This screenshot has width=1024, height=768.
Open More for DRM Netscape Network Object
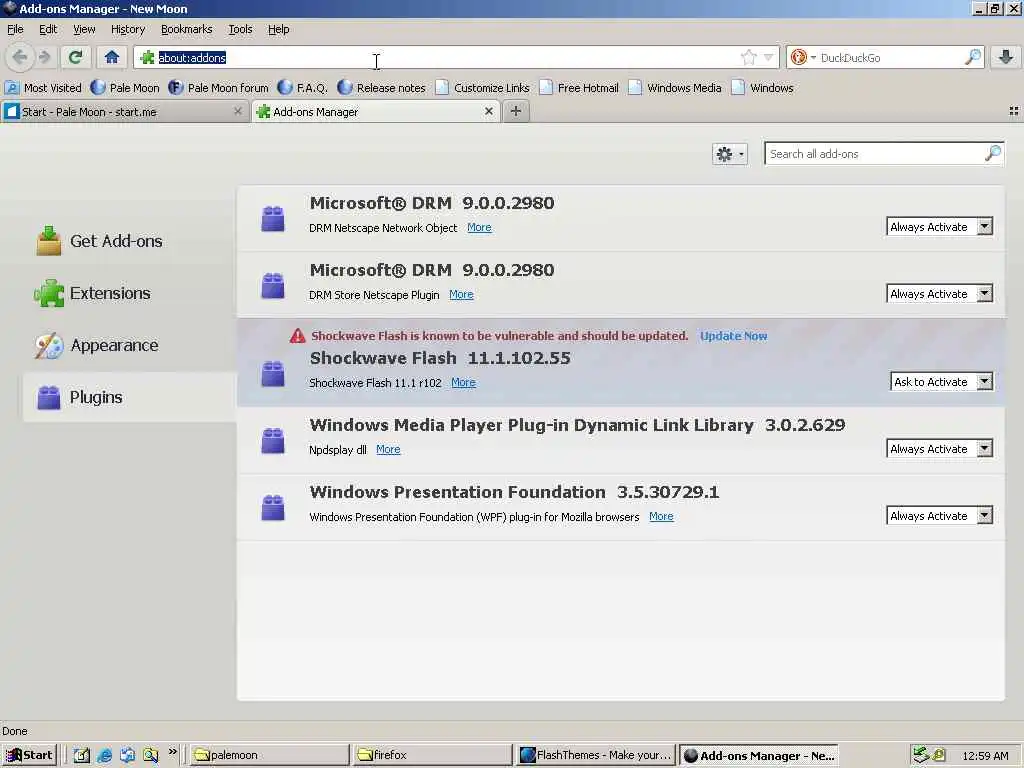(479, 227)
